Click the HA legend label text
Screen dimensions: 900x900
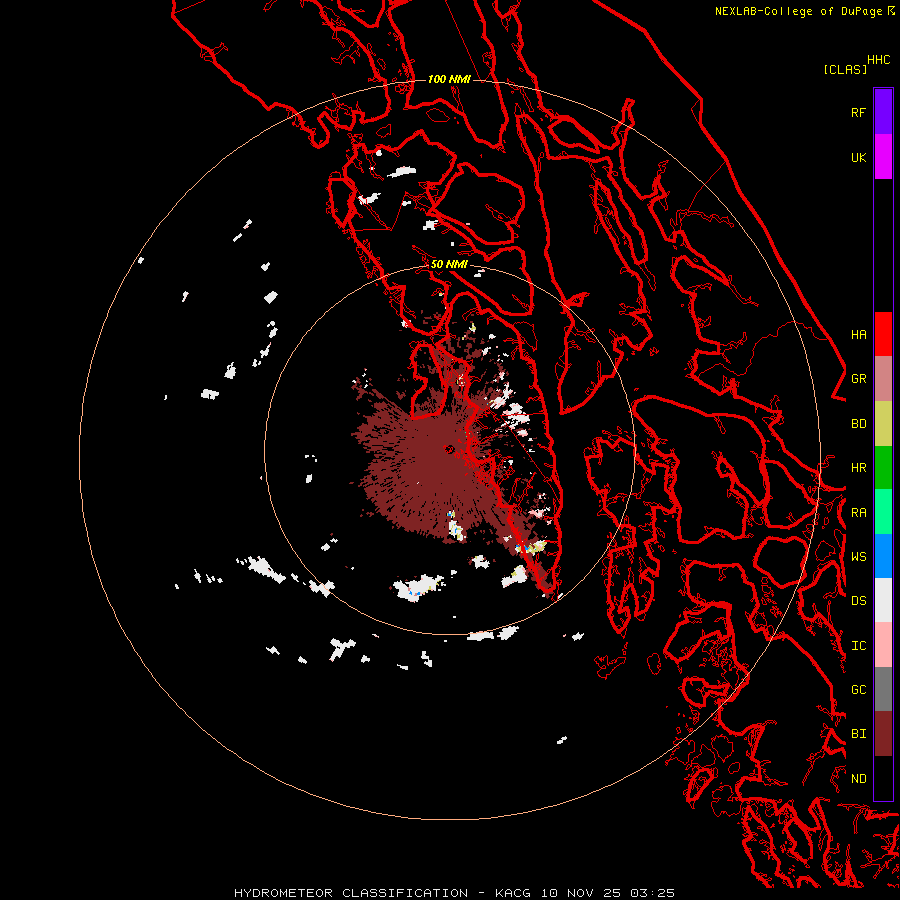(x=859, y=335)
